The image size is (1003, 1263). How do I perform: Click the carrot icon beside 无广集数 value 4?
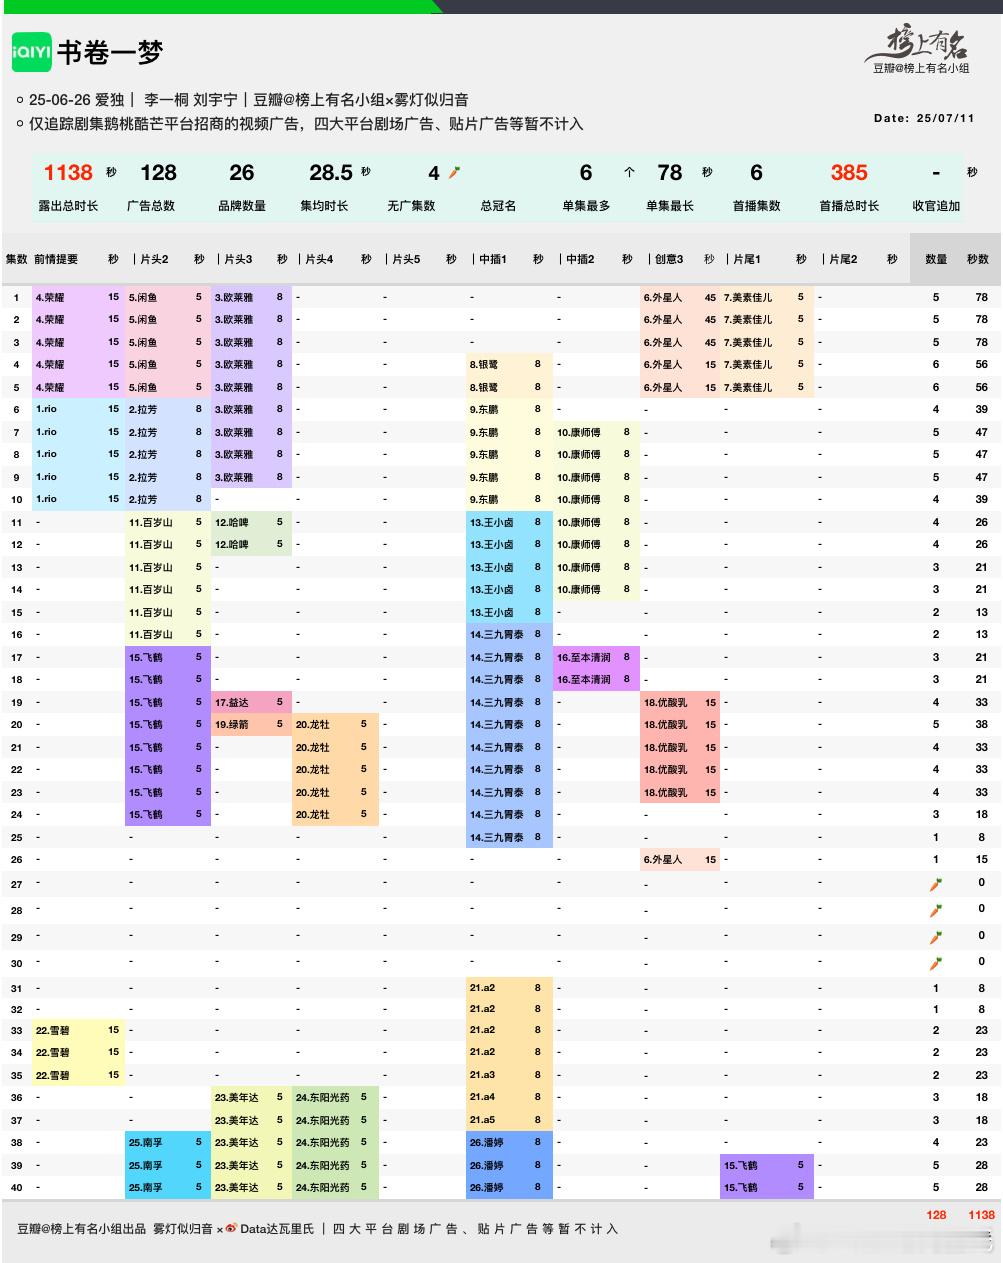coord(454,172)
